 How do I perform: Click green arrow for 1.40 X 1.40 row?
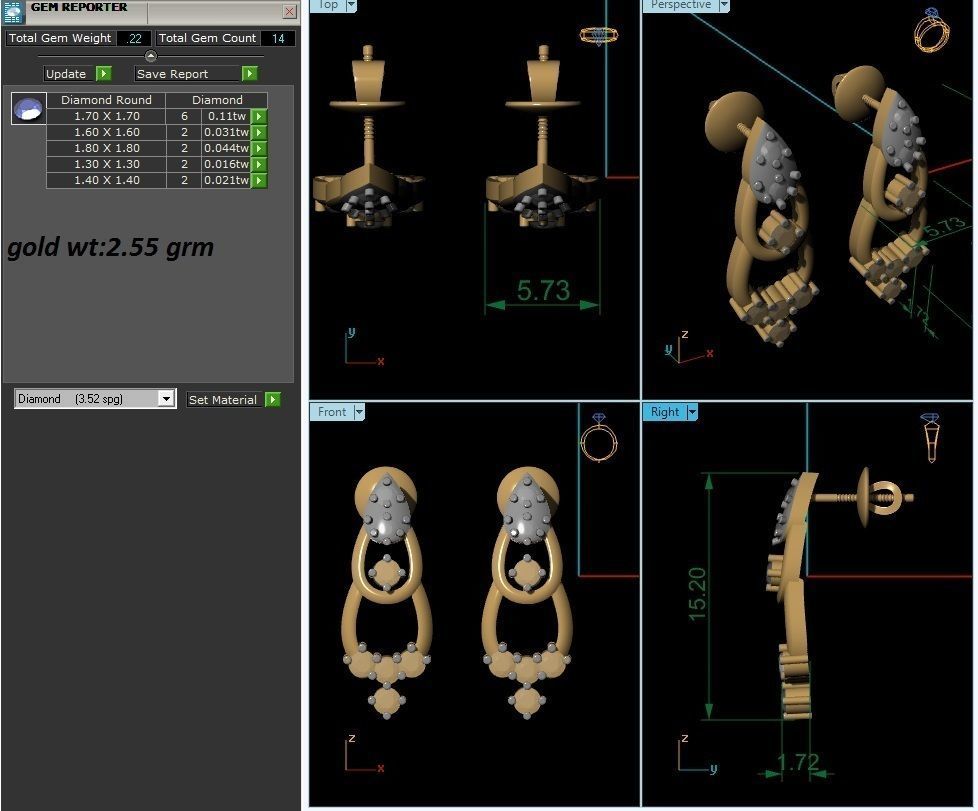point(259,180)
